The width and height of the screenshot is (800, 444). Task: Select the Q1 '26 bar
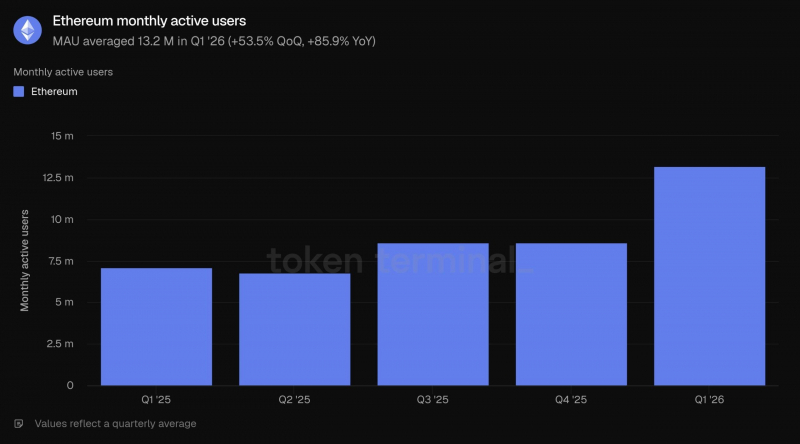(710, 276)
